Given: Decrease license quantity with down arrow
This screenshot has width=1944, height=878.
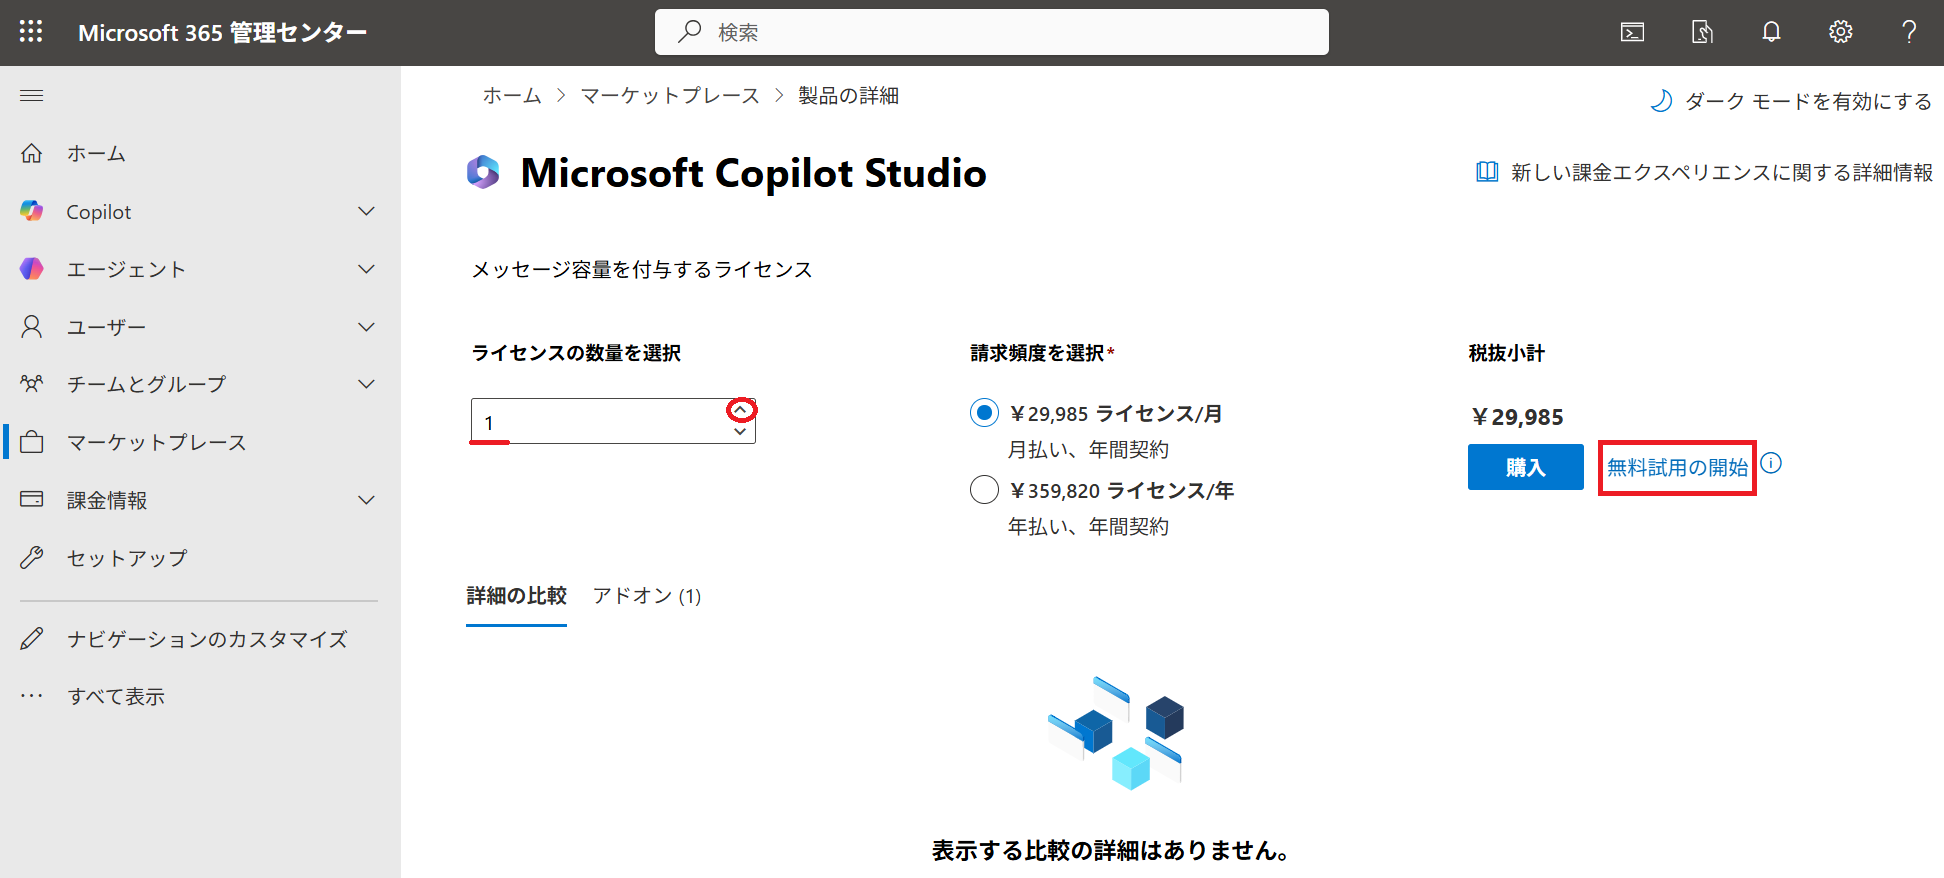Looking at the screenshot, I should [x=740, y=432].
